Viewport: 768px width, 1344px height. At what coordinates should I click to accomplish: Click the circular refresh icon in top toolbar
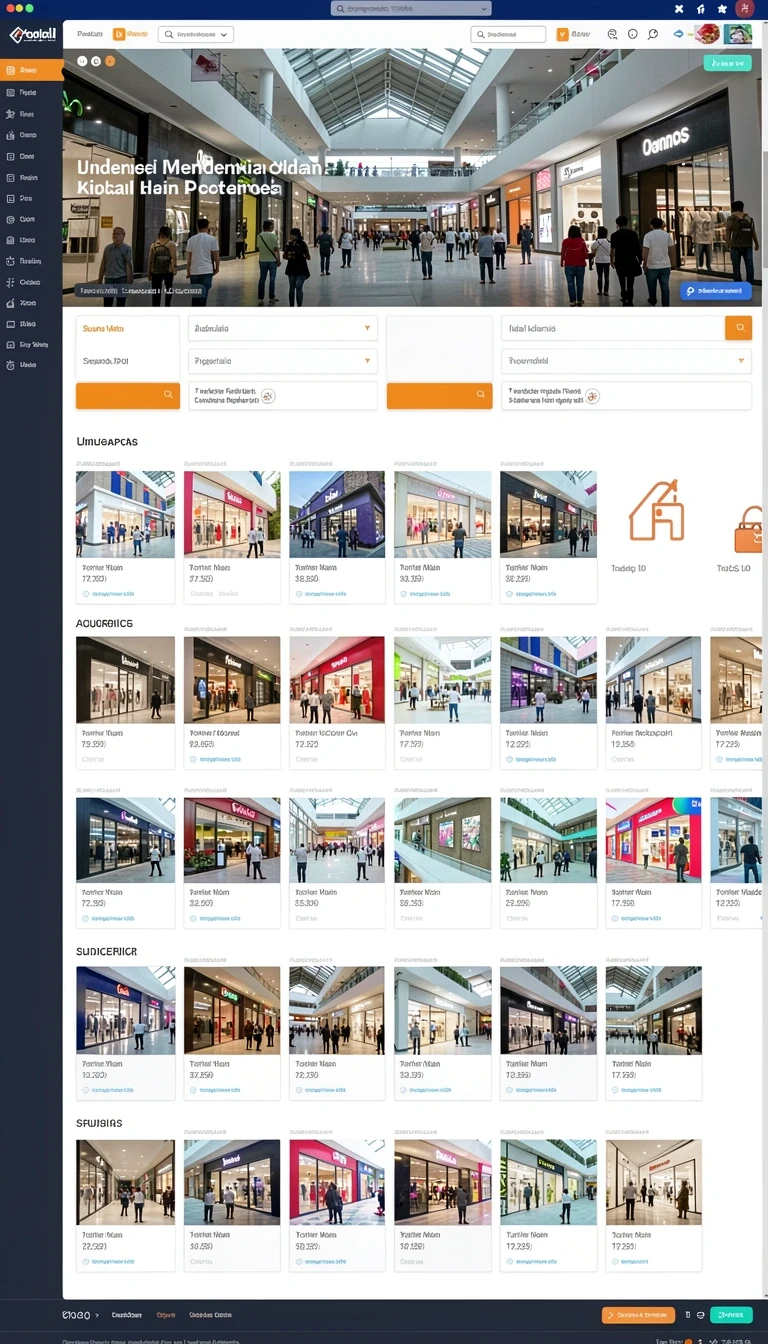pos(612,34)
